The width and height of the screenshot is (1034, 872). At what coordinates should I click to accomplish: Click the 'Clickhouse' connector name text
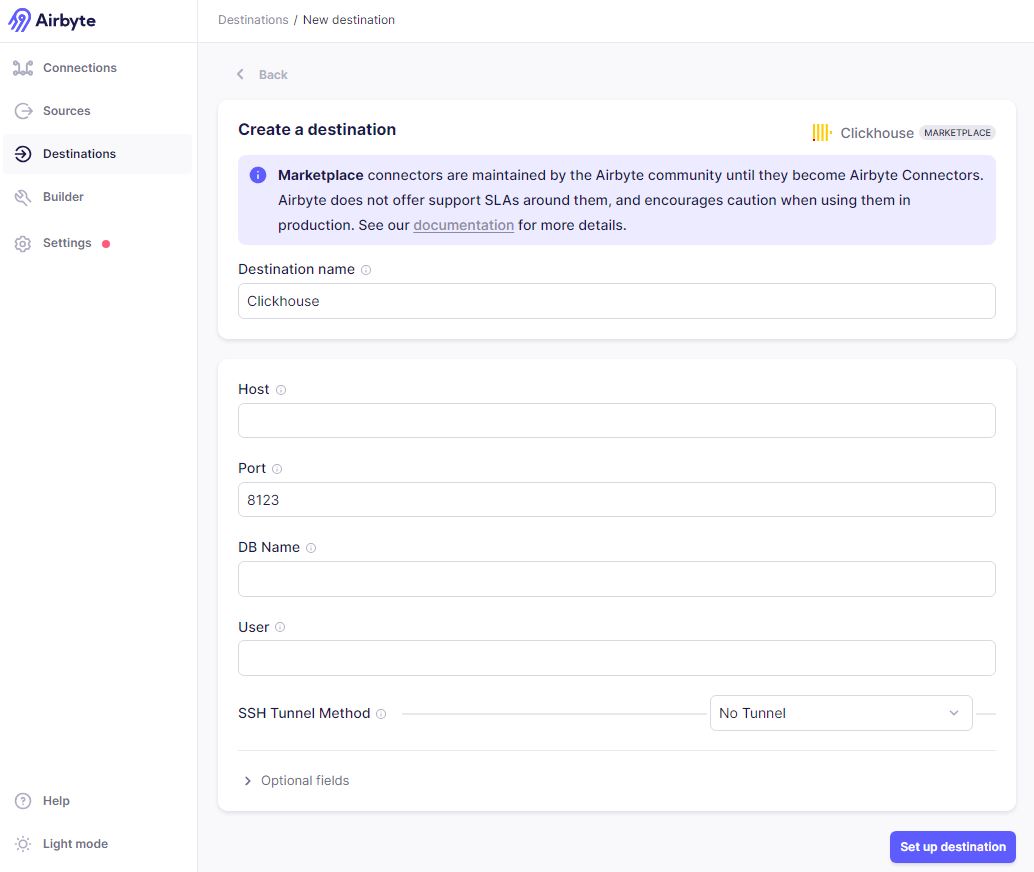tap(877, 133)
